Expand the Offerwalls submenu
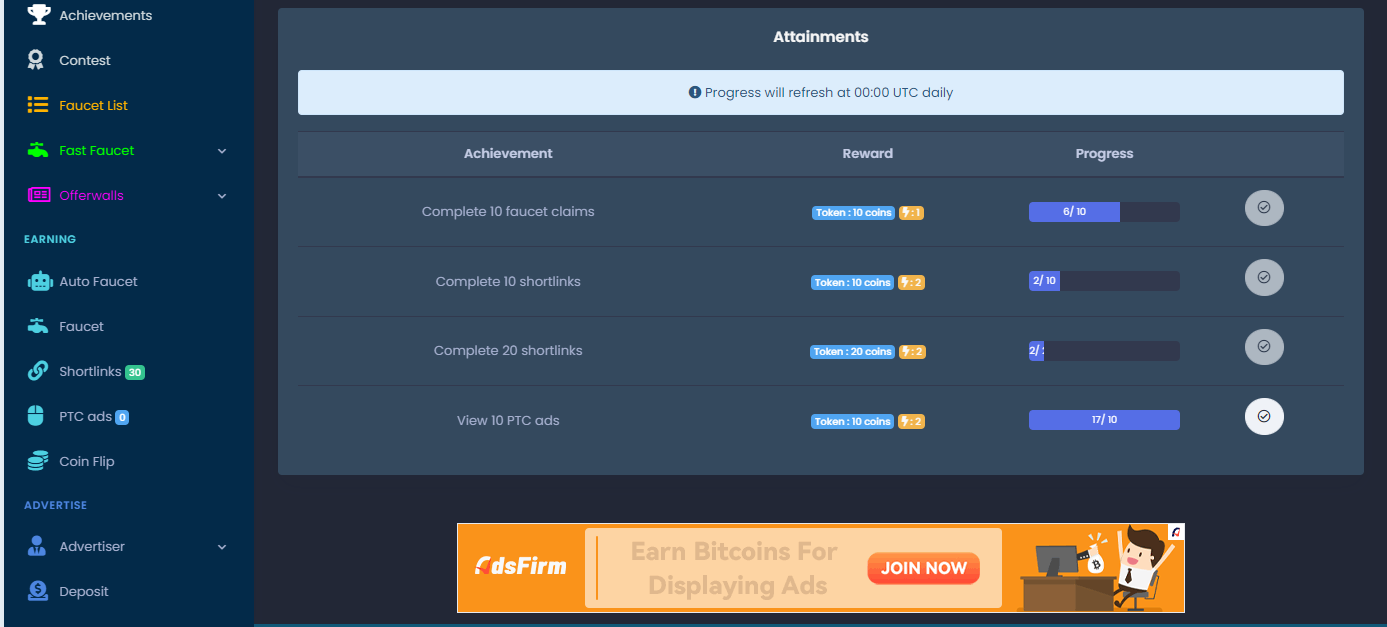The width and height of the screenshot is (1387, 627). pos(222,196)
